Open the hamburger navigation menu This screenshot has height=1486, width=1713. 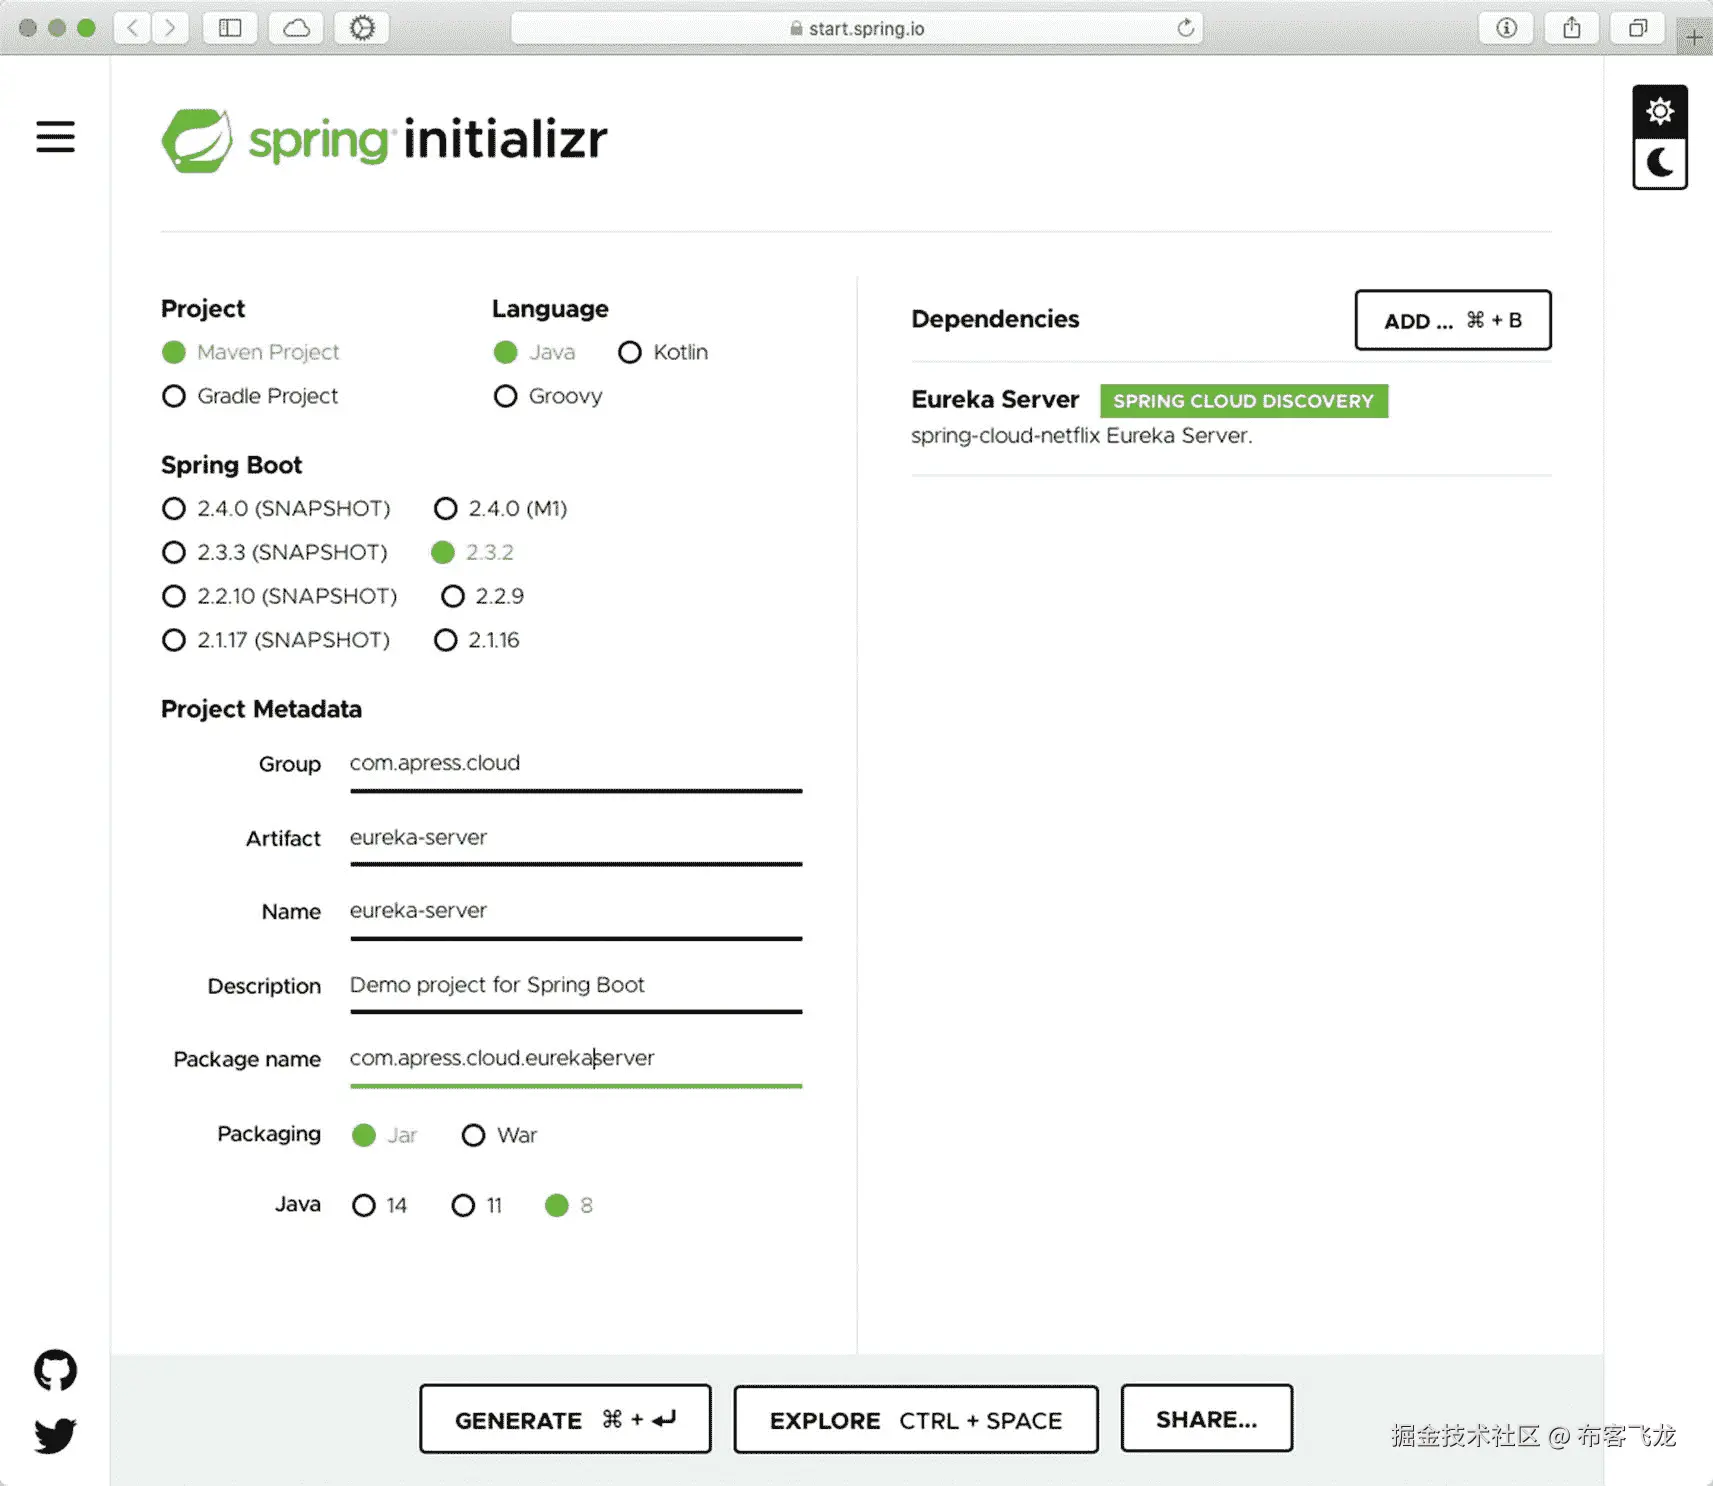[x=56, y=137]
